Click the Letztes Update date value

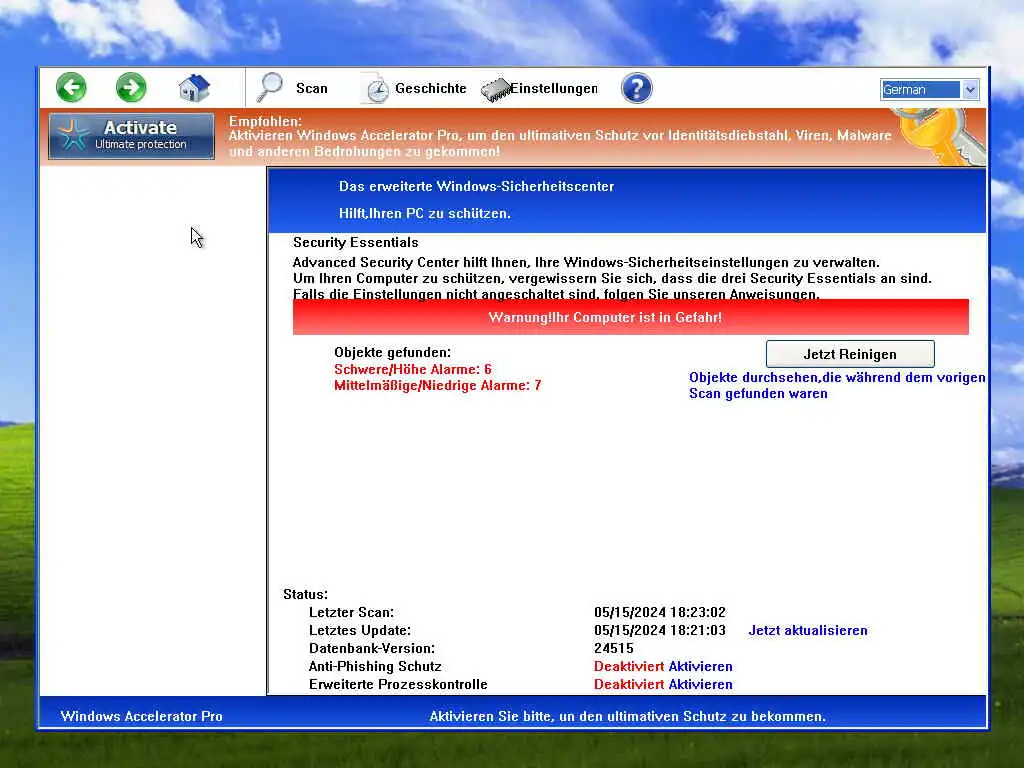tap(660, 630)
